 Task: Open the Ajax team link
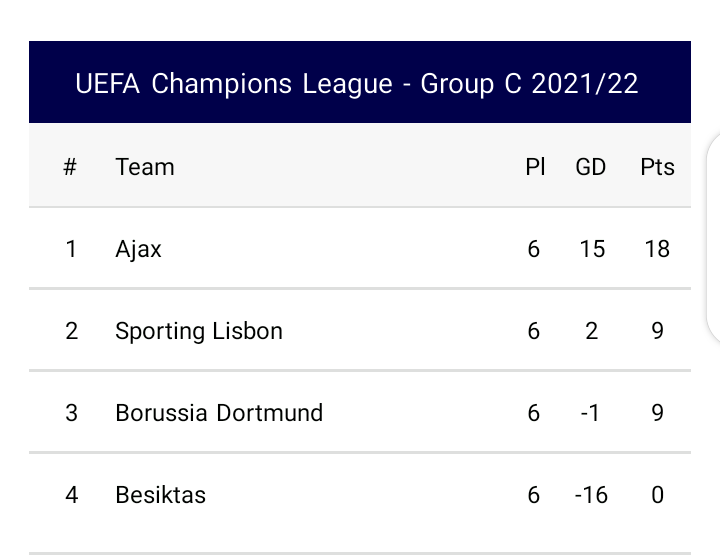pyautogui.click(x=139, y=249)
